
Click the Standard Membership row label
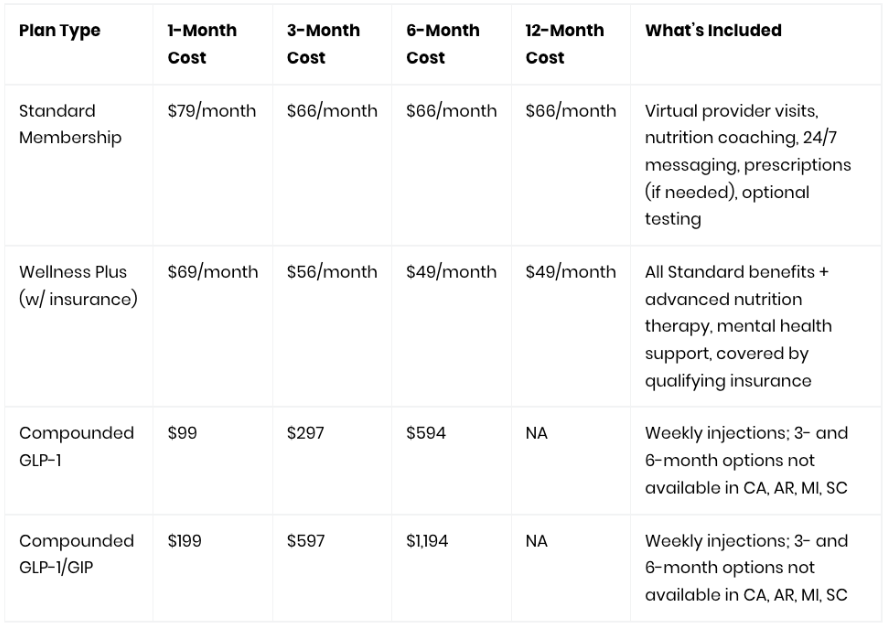70,124
